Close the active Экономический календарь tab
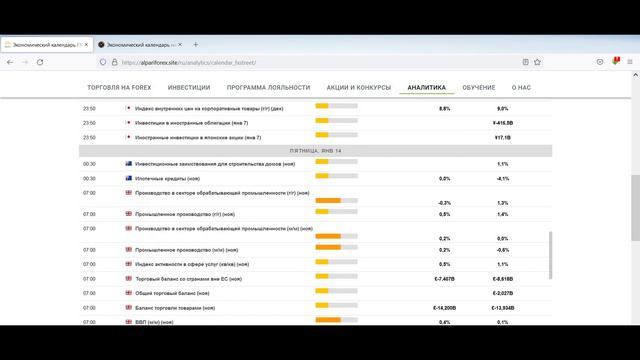 pos(86,44)
